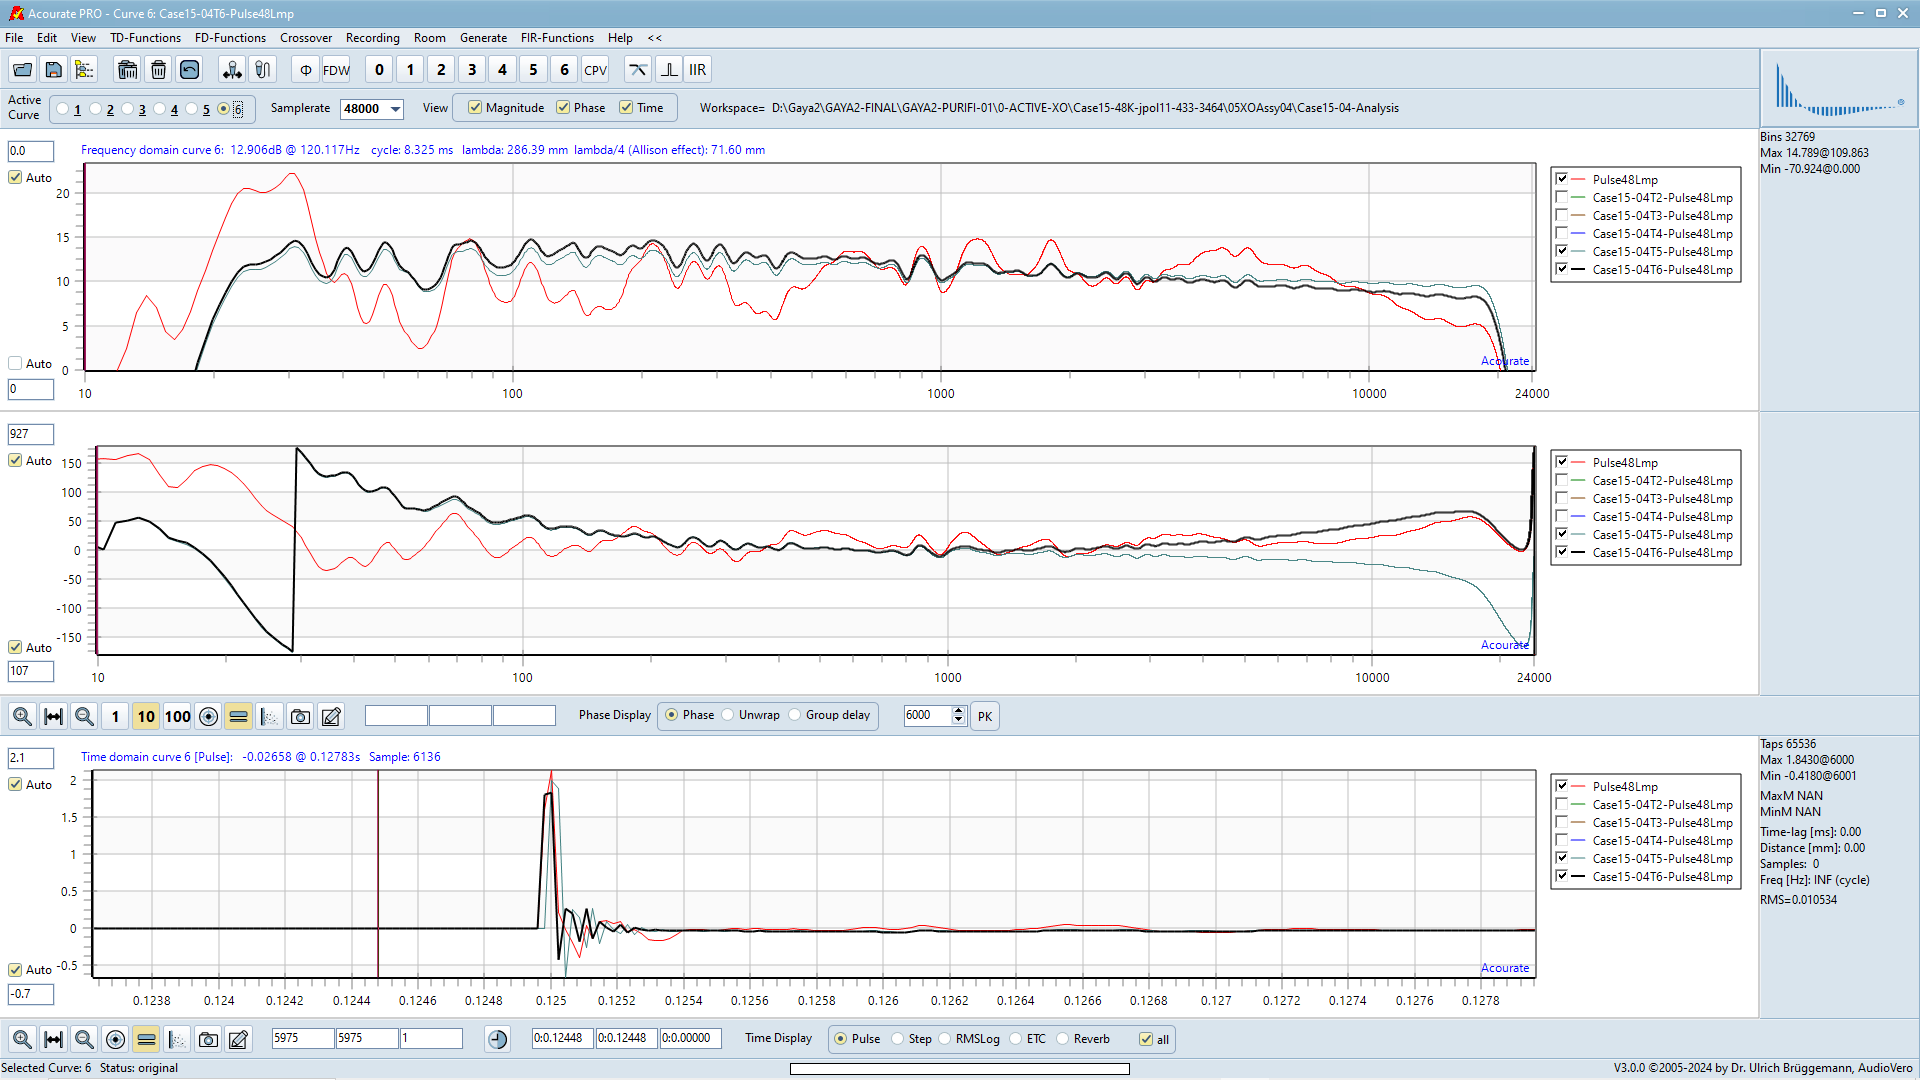Toggle the highlighted line-style icon in frequency toolbar
The image size is (1920, 1080).
point(239,716)
